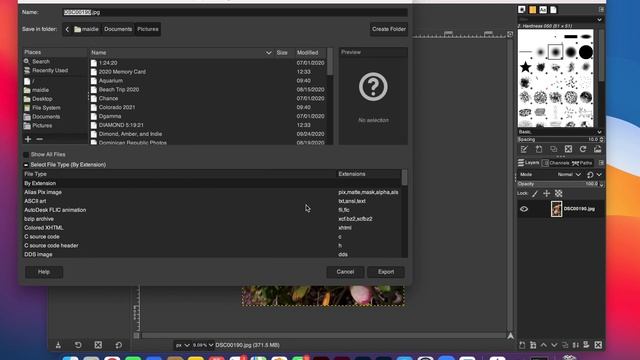Click the remove bookmark minus icon
Image resolution: width=640 pixels, height=360 pixels.
[39, 139]
